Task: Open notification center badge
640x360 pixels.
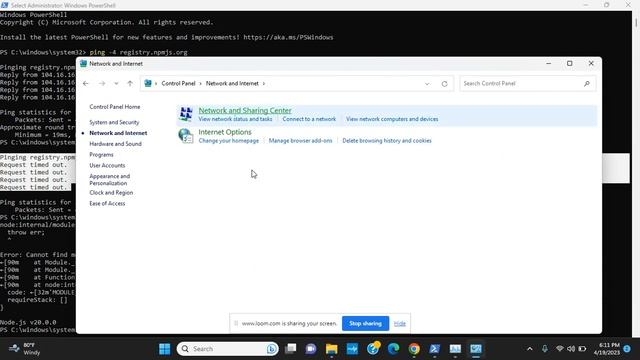Action: 627,349
